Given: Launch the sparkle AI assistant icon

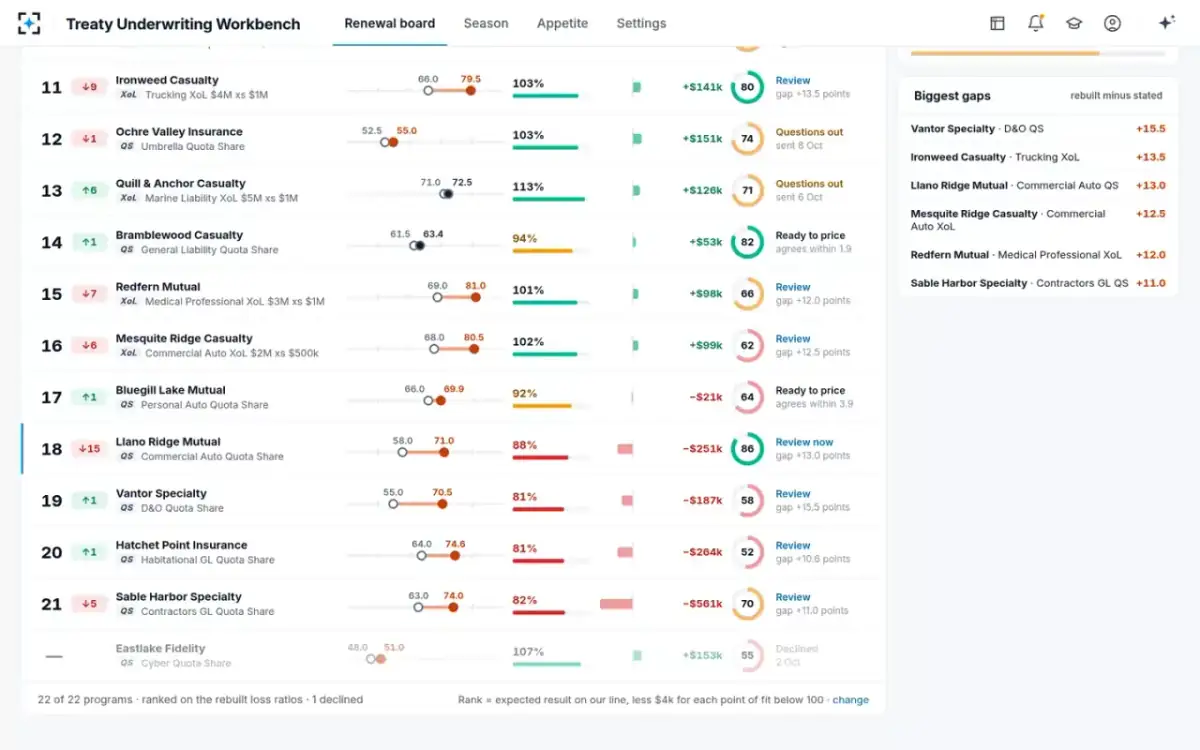Looking at the screenshot, I should point(1166,23).
